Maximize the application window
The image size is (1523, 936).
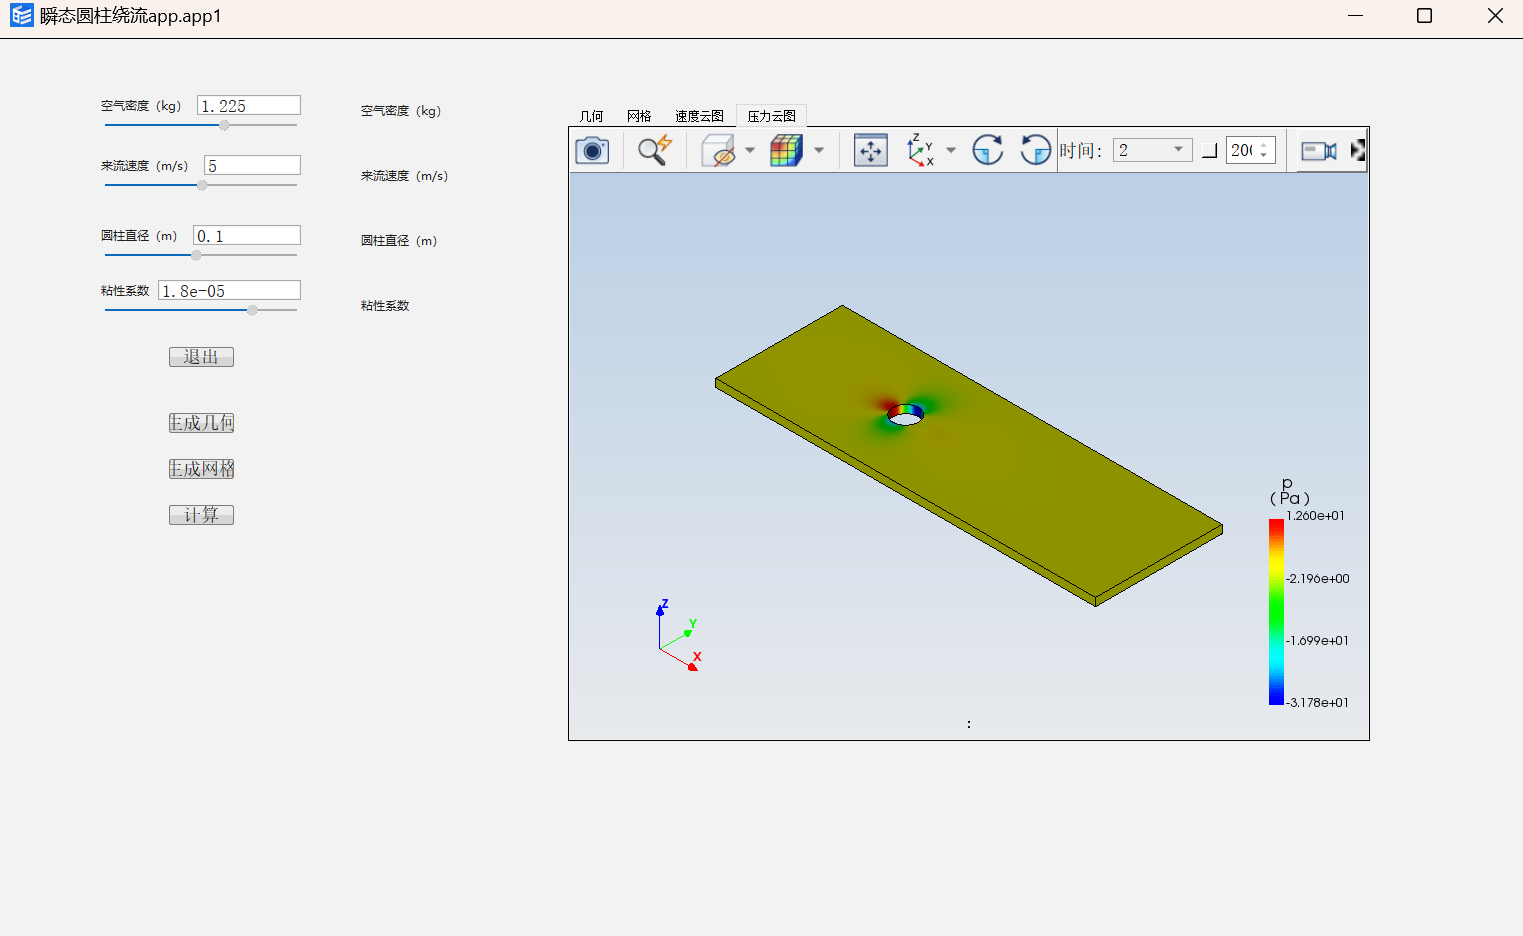point(1425,16)
